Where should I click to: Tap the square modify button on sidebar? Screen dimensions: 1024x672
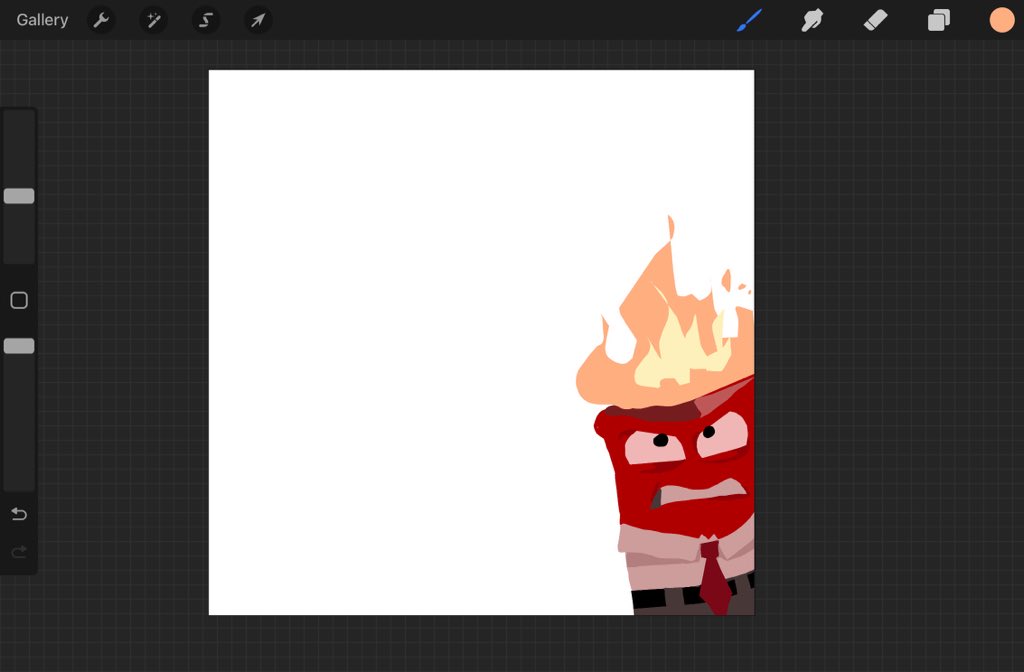pos(19,300)
